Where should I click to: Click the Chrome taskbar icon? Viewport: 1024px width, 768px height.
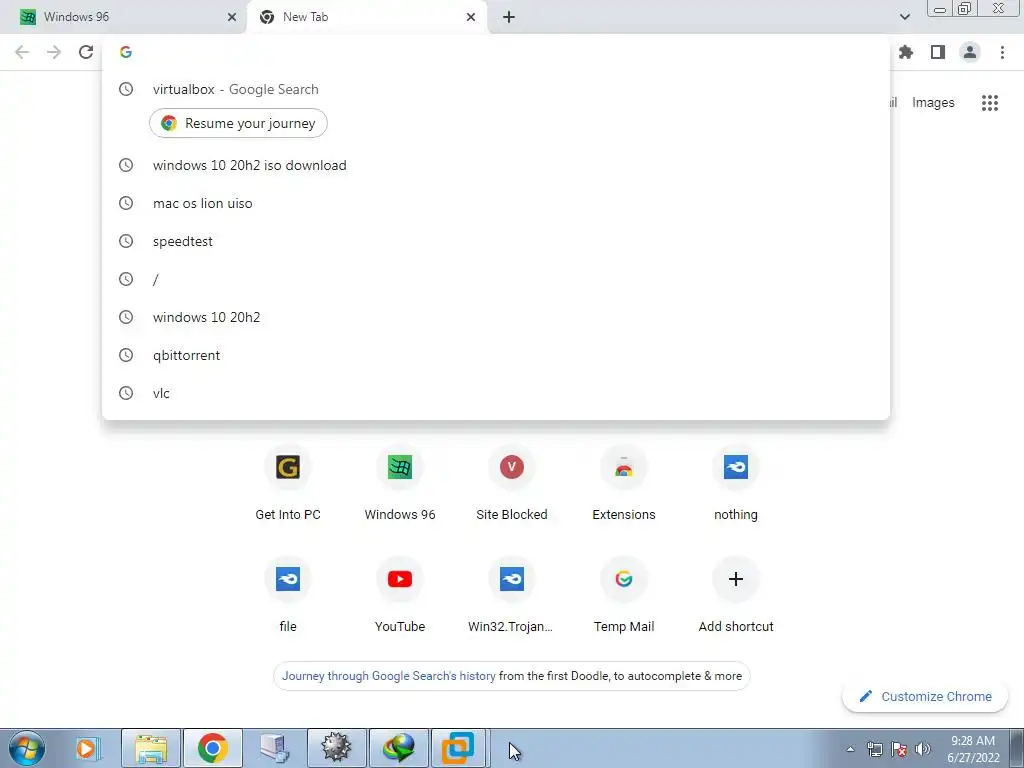[213, 748]
